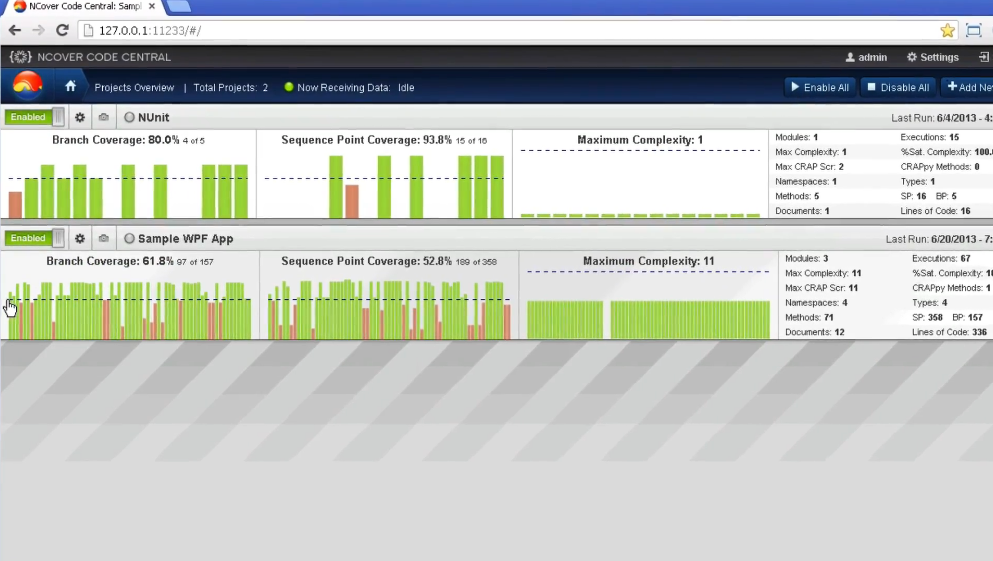Click the Sample WPF App Executions: 67 statistic

click(941, 258)
